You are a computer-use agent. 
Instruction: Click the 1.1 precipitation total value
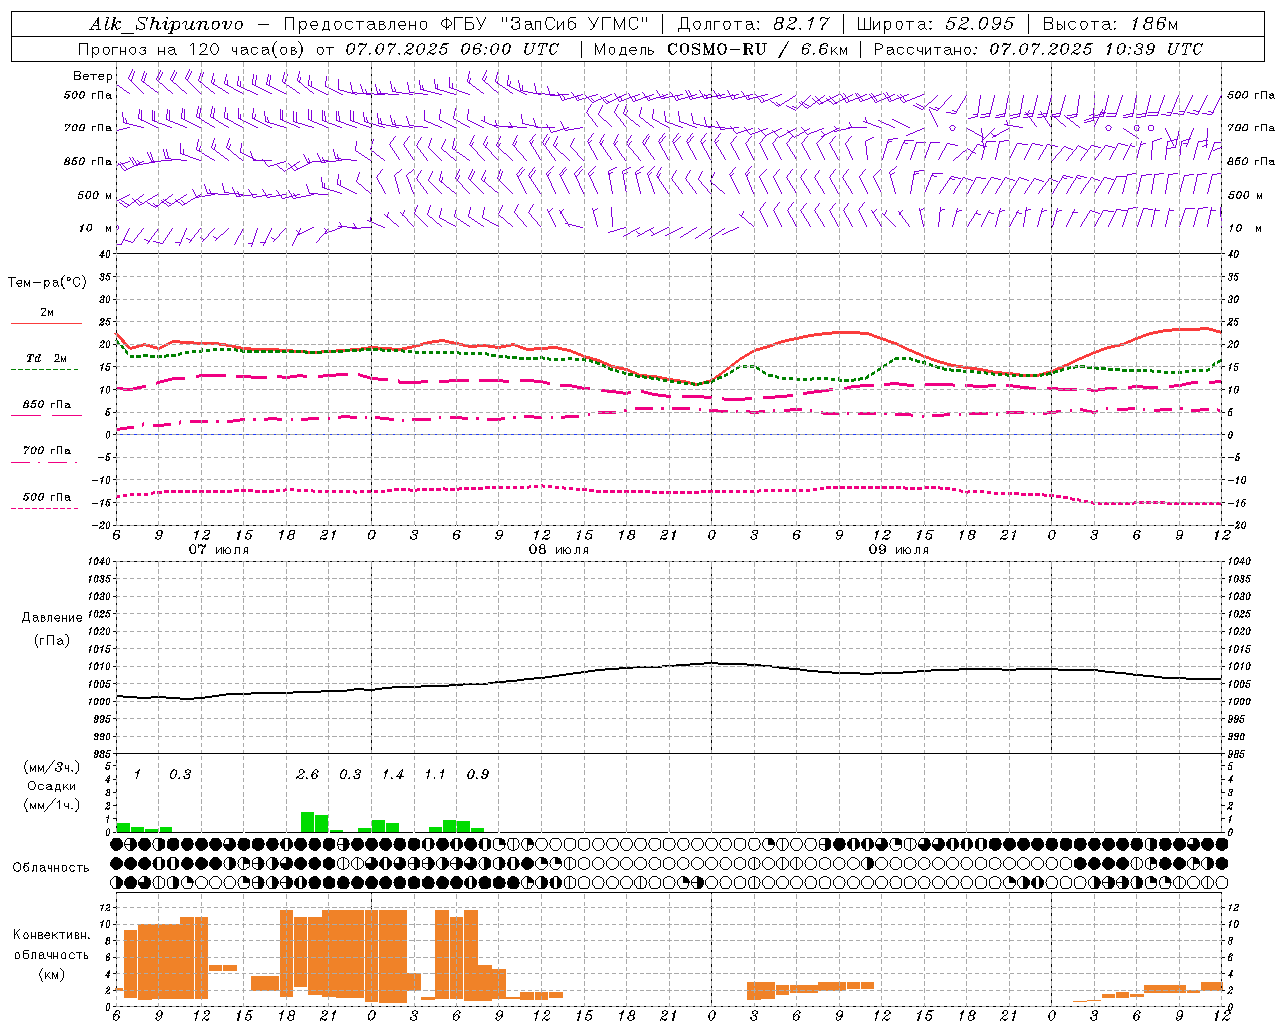coord(435,775)
